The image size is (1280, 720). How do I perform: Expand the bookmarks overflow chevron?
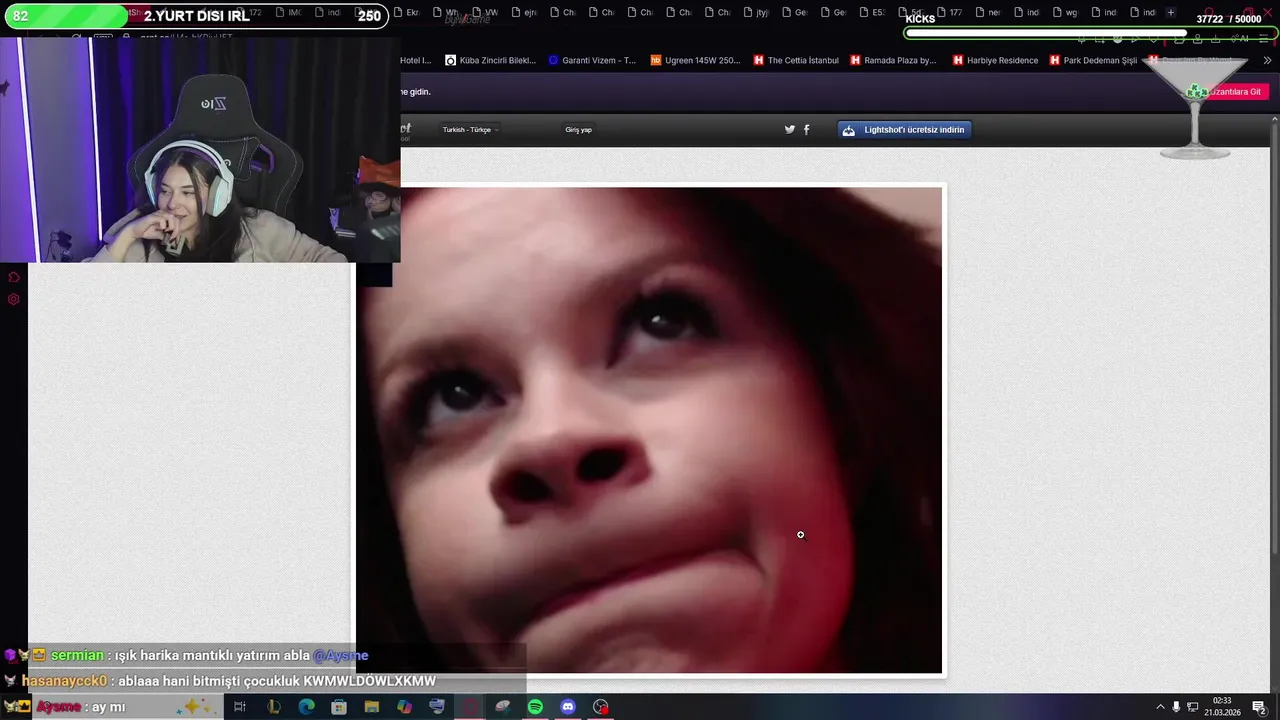[x=1268, y=60]
